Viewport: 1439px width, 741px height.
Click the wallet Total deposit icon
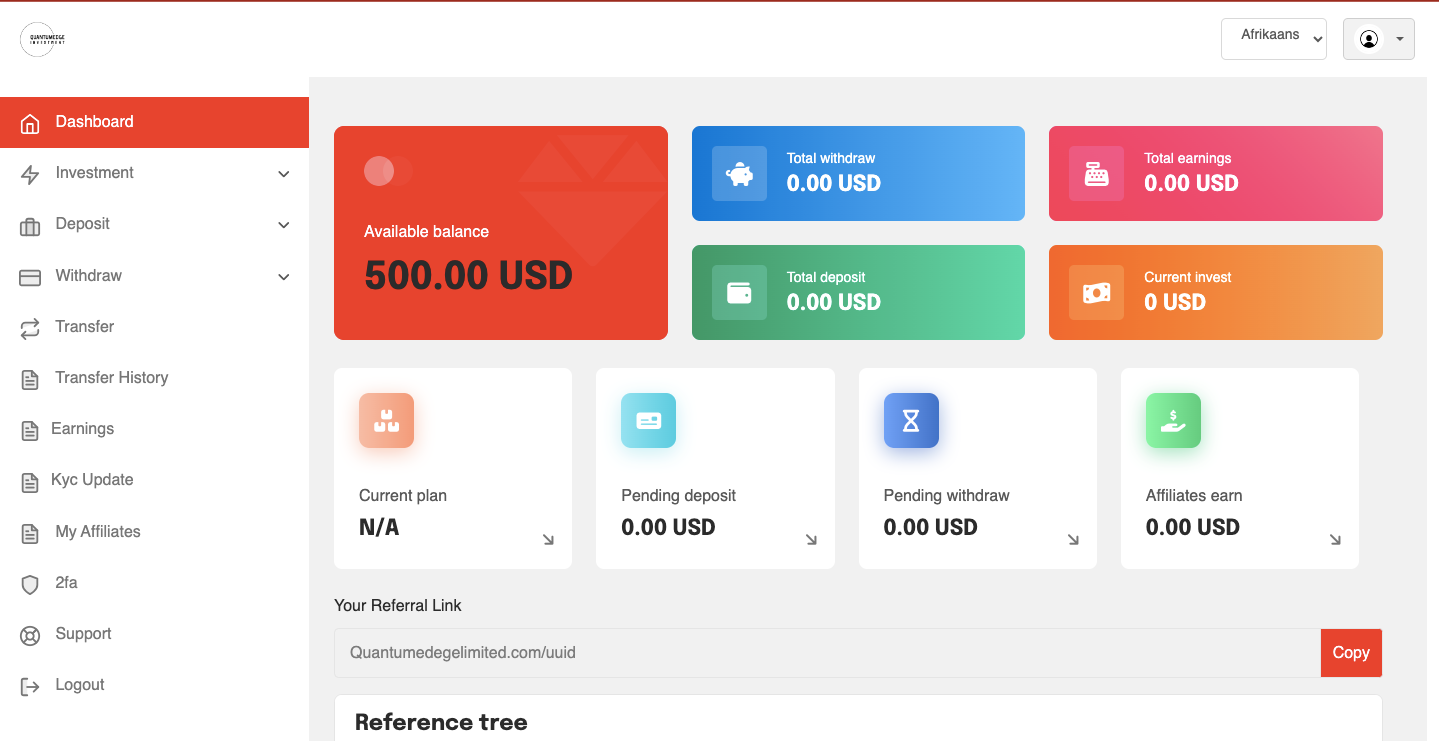[739, 293]
